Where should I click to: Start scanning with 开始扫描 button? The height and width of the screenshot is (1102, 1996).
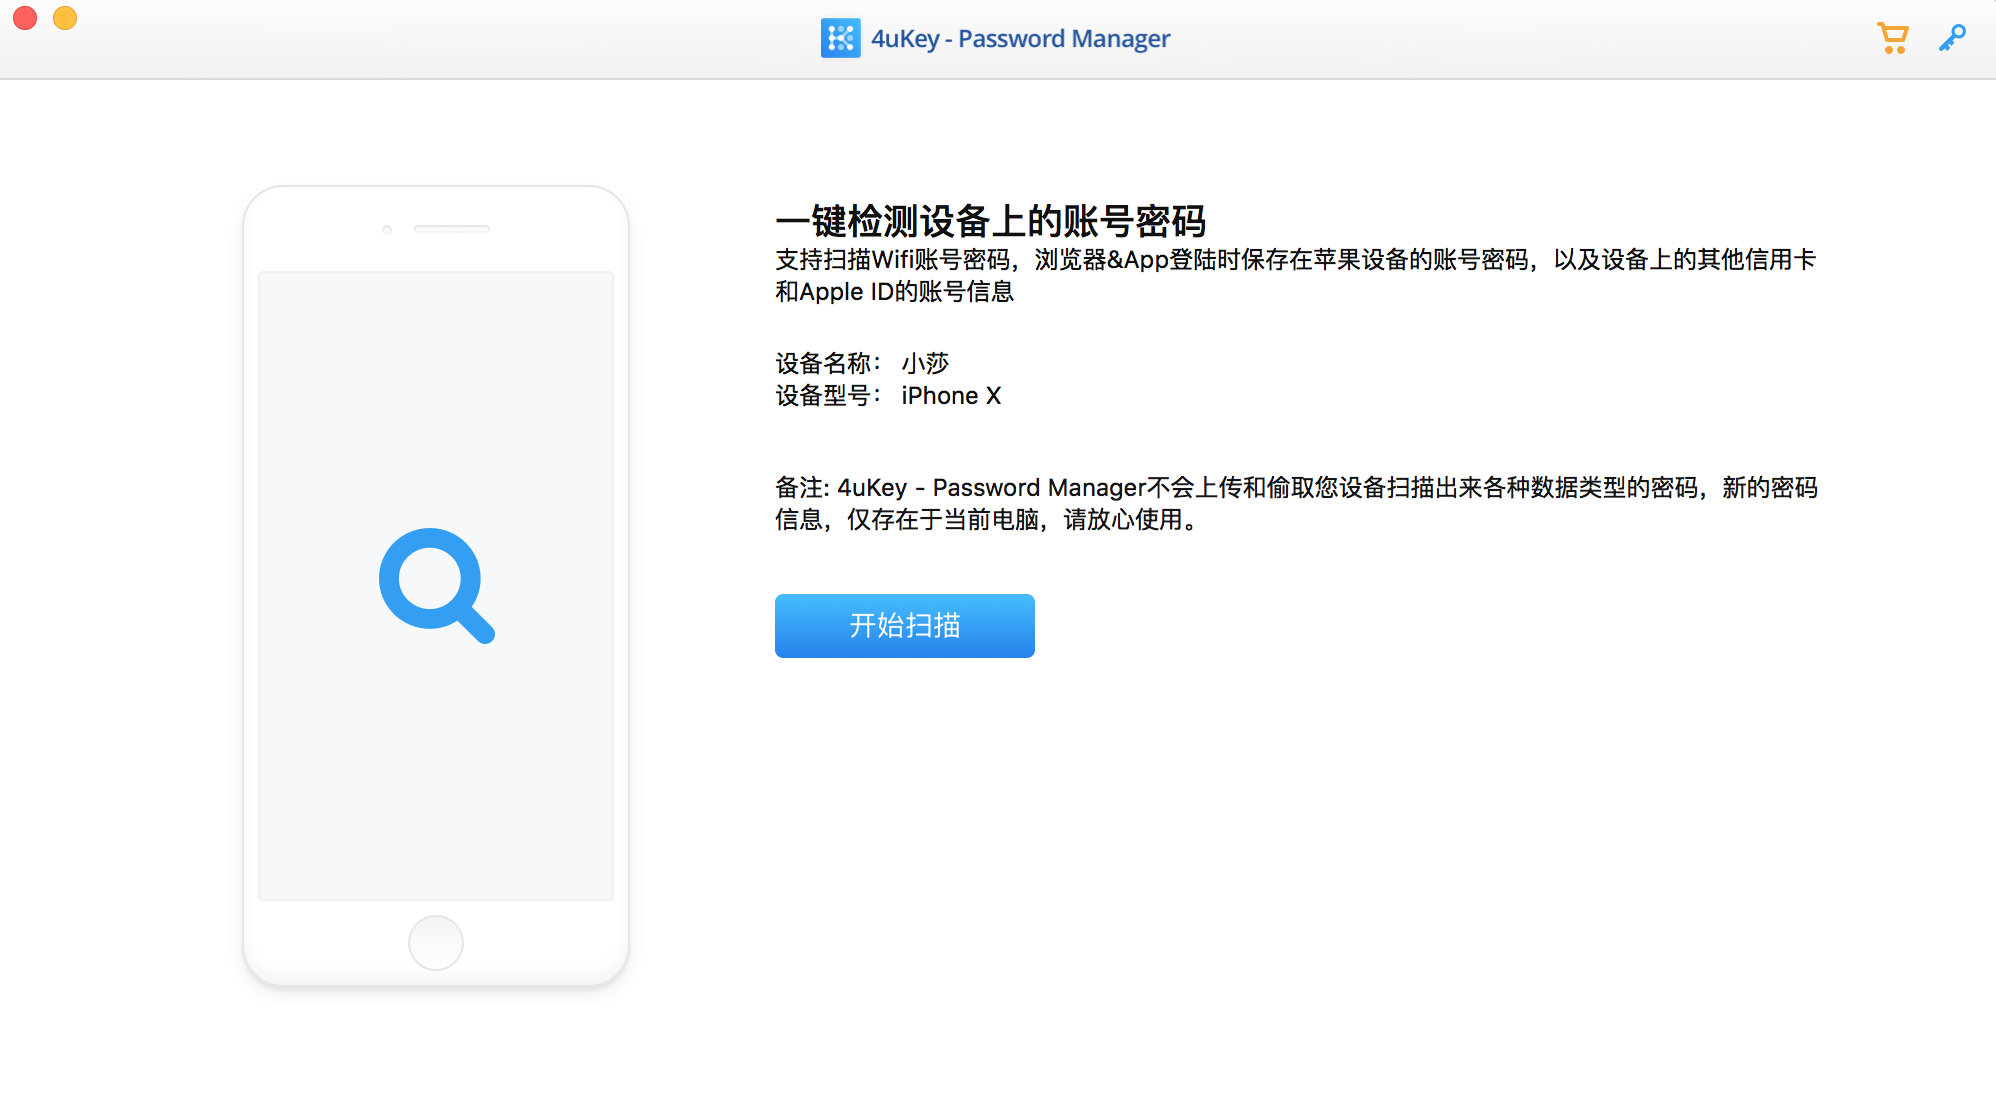pos(904,626)
